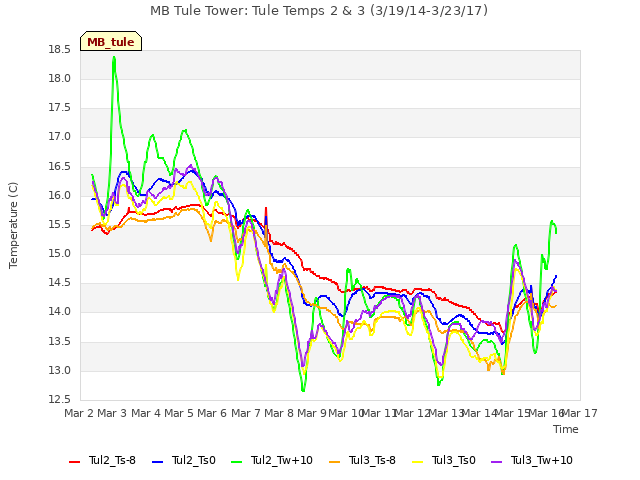The width and height of the screenshot is (640, 480).
Task: Click the orange Tul3_Ts-8 legend swatch
Action: 335,462
